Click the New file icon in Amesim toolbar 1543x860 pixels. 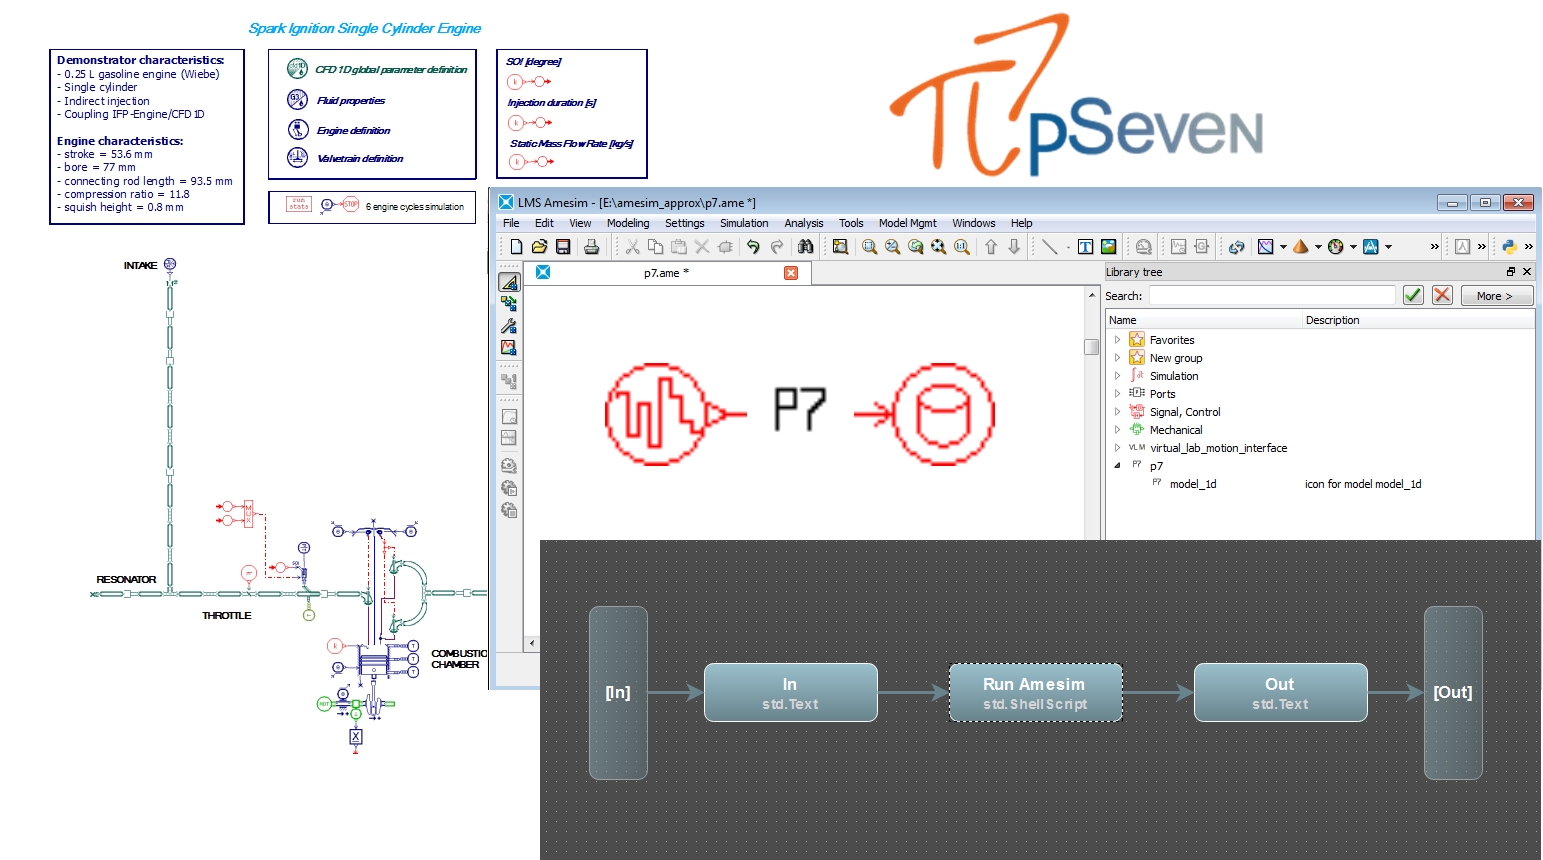click(x=516, y=247)
